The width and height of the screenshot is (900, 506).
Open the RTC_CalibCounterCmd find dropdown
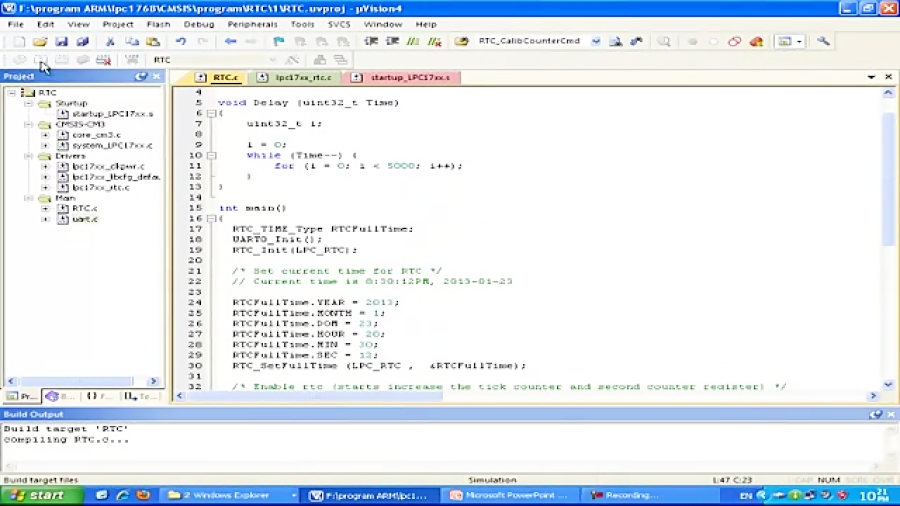click(x=596, y=42)
